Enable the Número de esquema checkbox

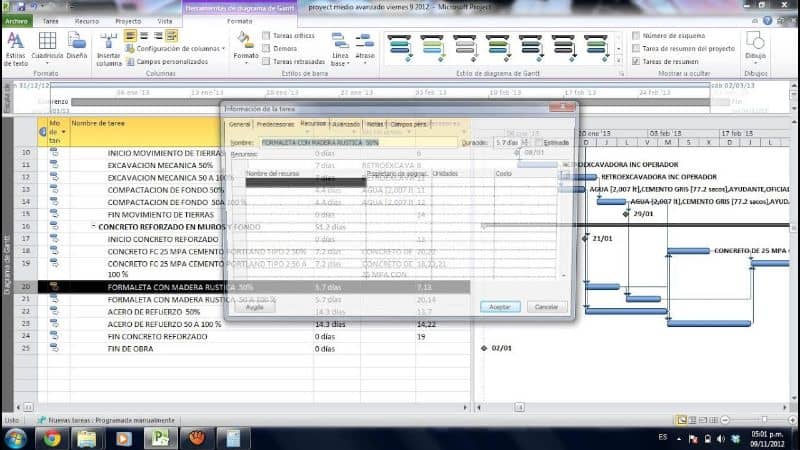(x=636, y=36)
